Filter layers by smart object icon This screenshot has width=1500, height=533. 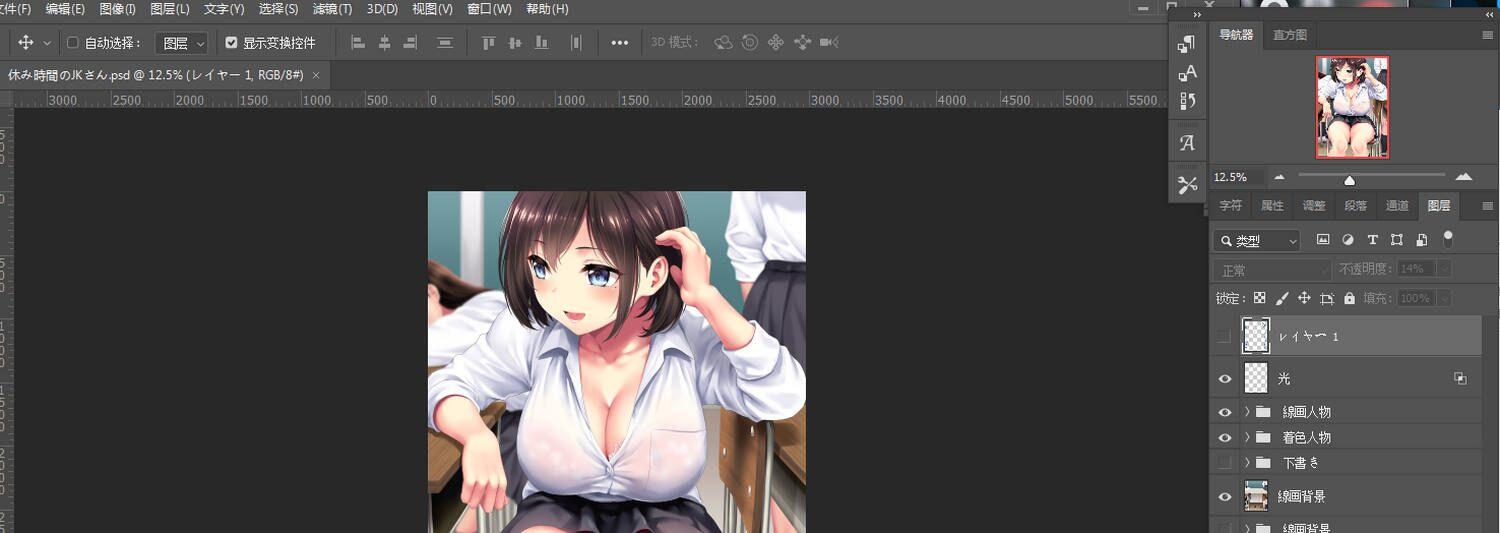1422,240
